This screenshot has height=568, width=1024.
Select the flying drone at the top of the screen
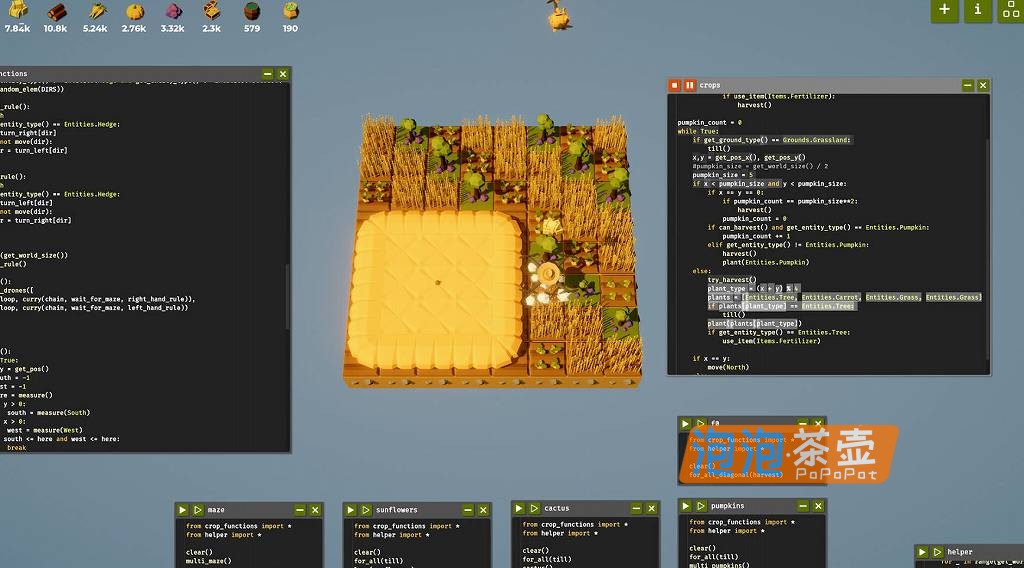(558, 16)
